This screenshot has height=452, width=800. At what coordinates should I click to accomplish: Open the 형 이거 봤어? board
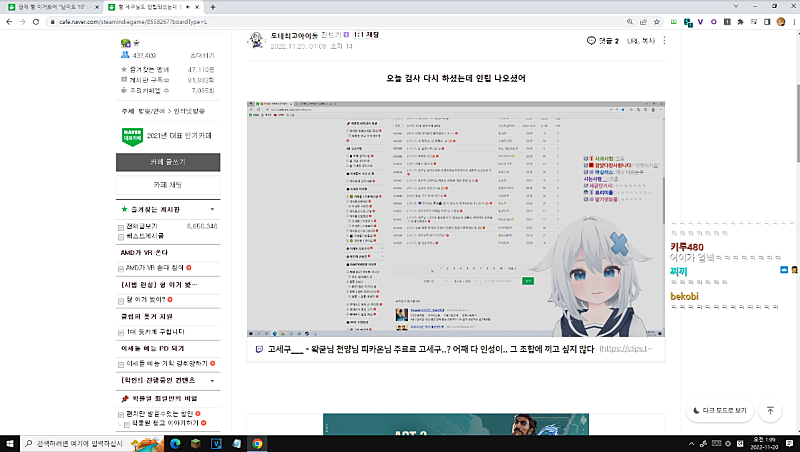(x=146, y=299)
